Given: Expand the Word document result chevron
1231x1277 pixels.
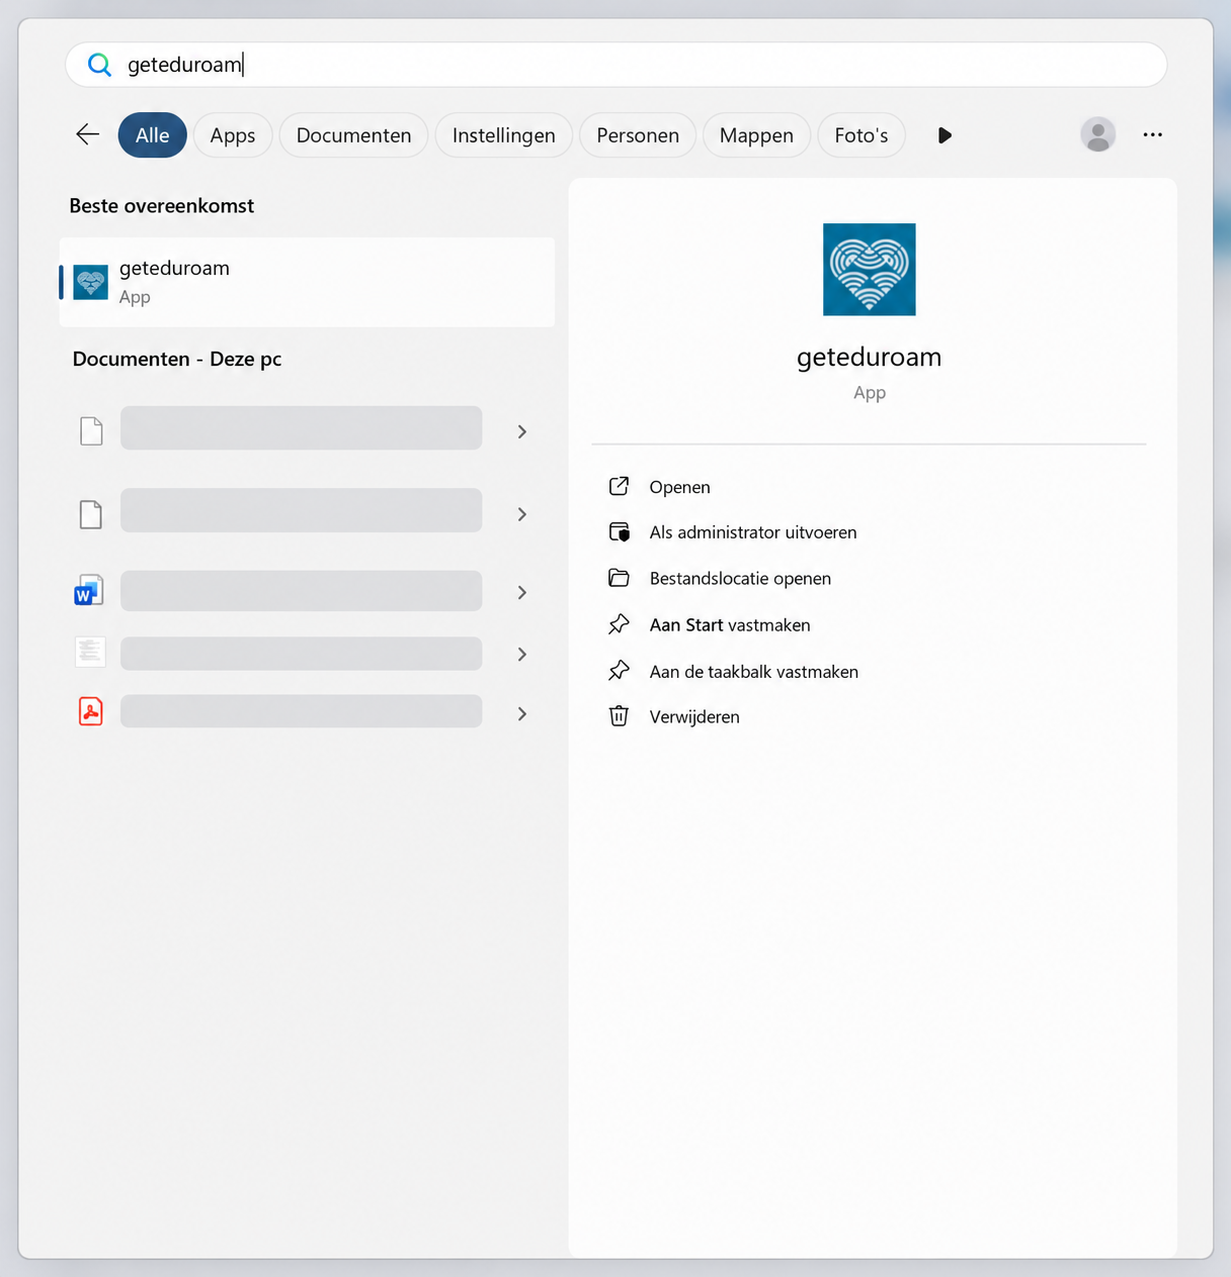Looking at the screenshot, I should tap(522, 593).
